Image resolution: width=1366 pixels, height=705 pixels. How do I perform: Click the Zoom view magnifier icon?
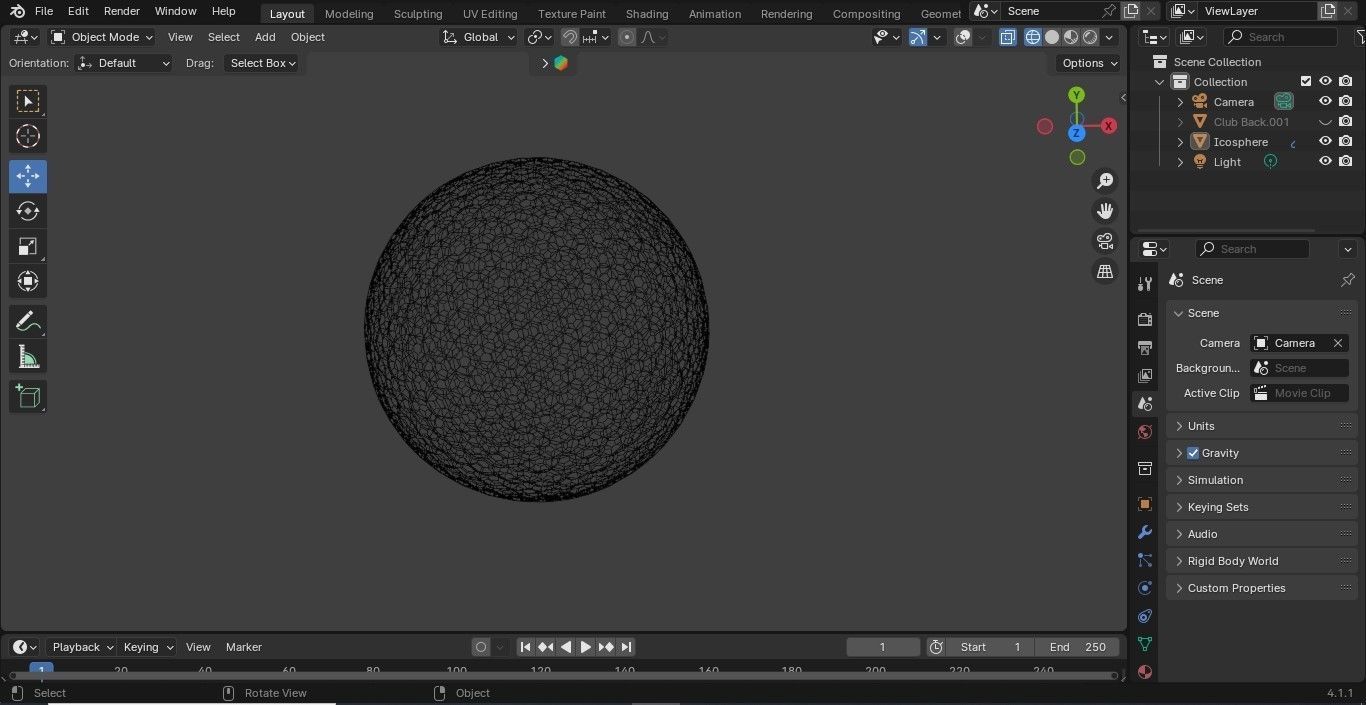click(x=1105, y=181)
